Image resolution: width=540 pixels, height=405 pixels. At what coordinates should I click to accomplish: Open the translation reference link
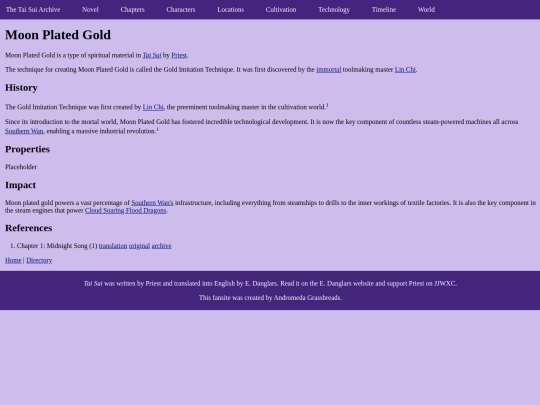click(x=113, y=246)
